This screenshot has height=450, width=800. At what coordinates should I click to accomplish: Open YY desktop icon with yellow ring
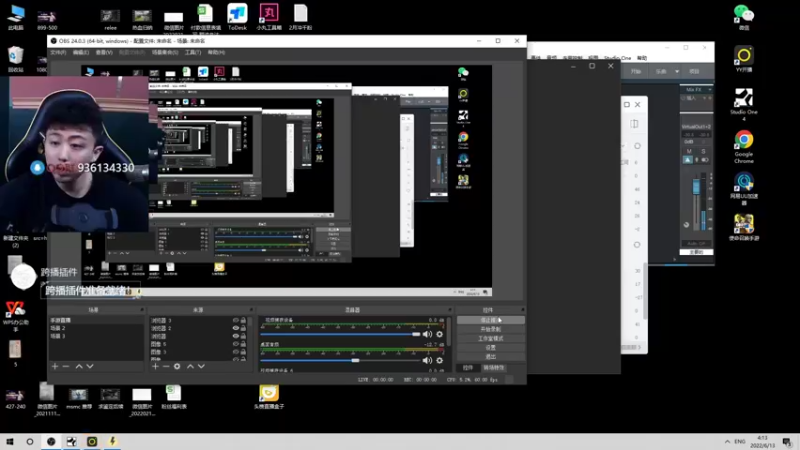pyautogui.click(x=744, y=59)
